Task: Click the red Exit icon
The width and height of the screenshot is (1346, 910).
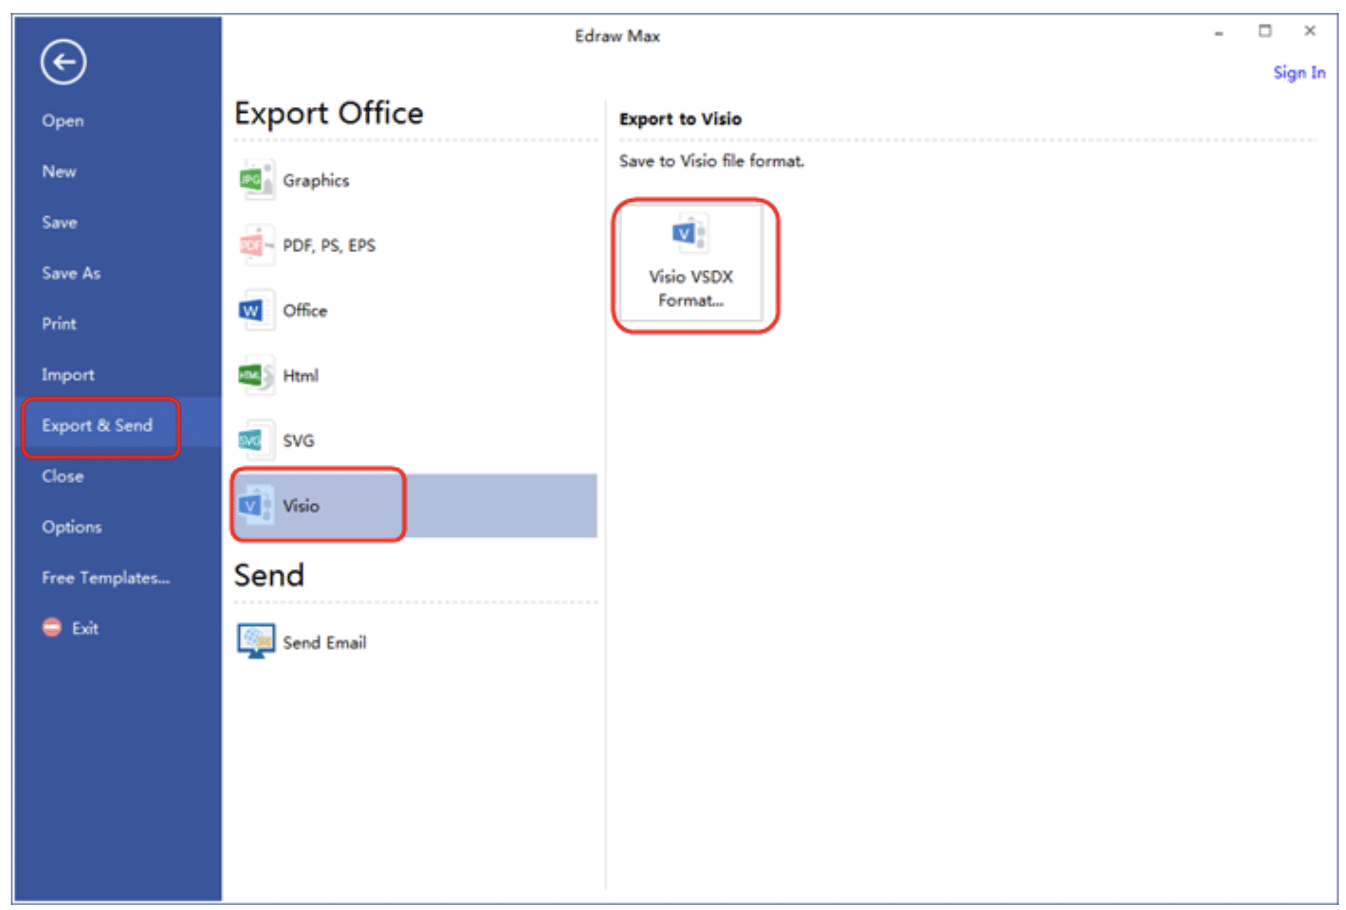Action: 52,628
